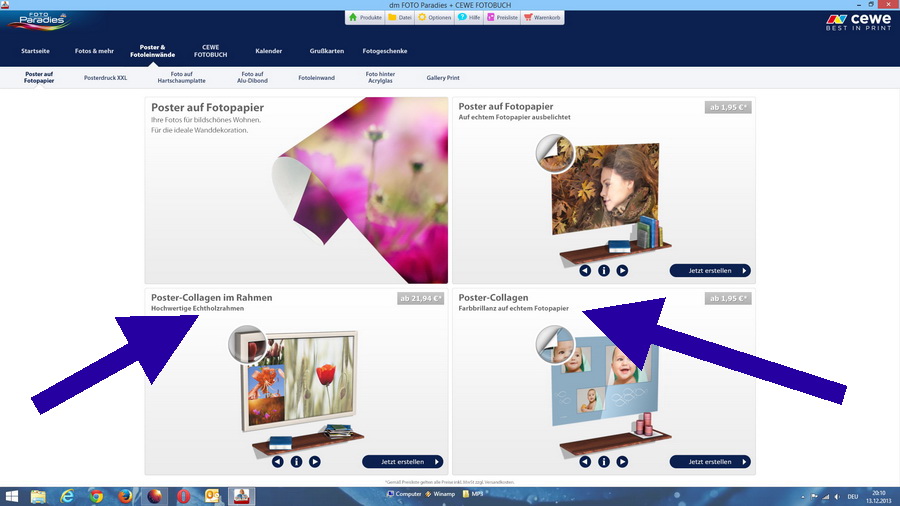Open info icon in Poster auf Fotopapier card
Viewport: 900px width, 506px height.
coord(604,270)
